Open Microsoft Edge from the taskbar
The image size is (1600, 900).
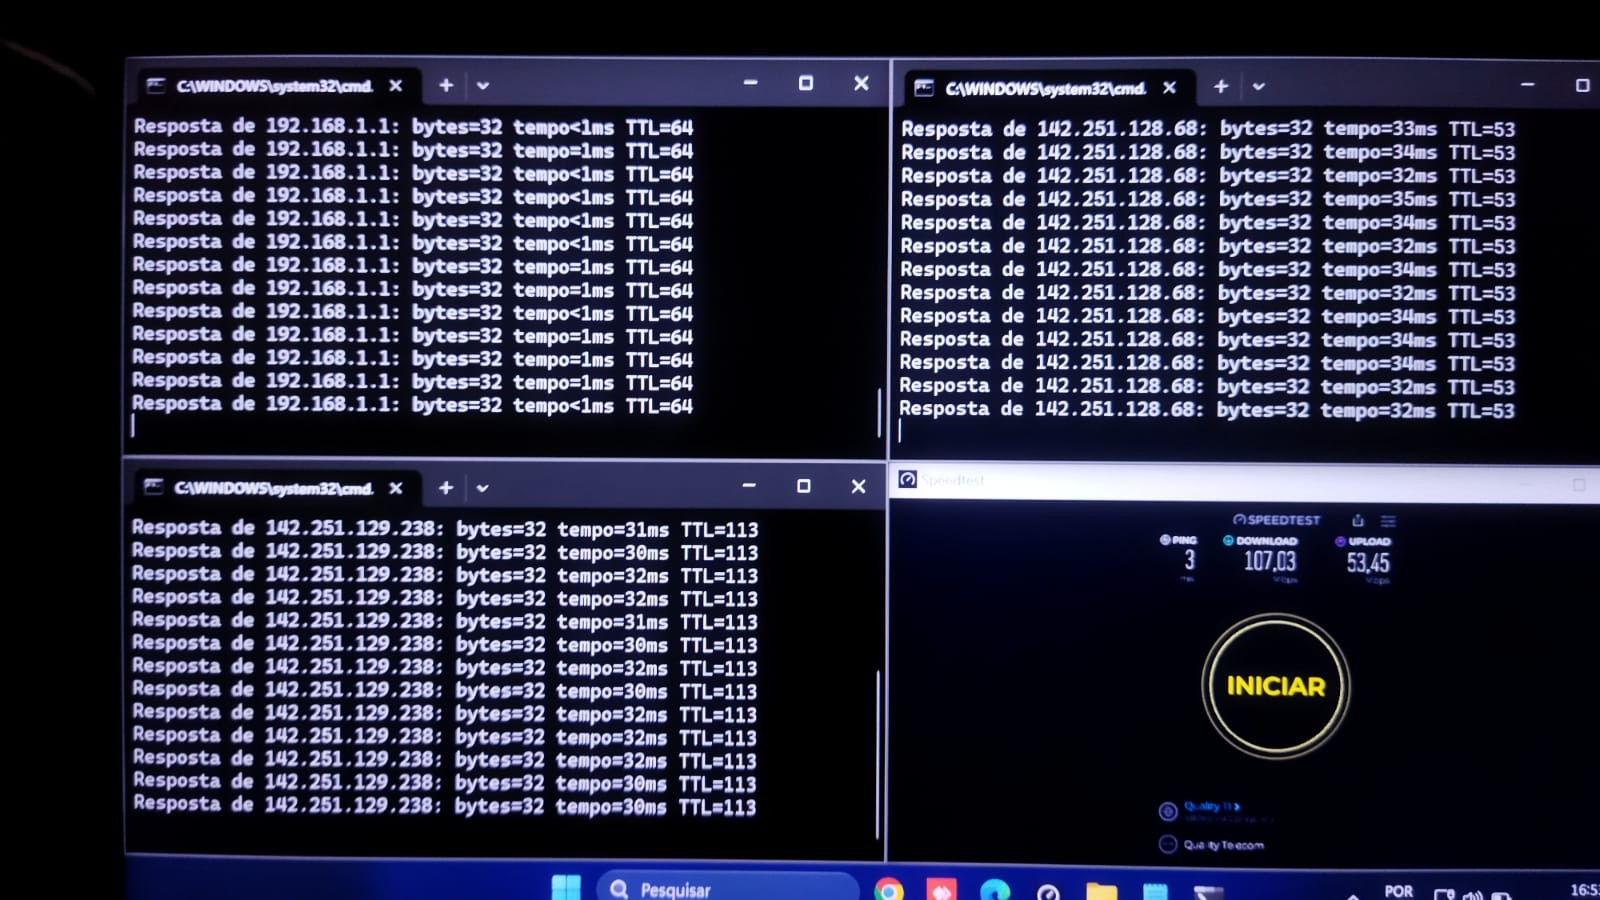coord(995,889)
